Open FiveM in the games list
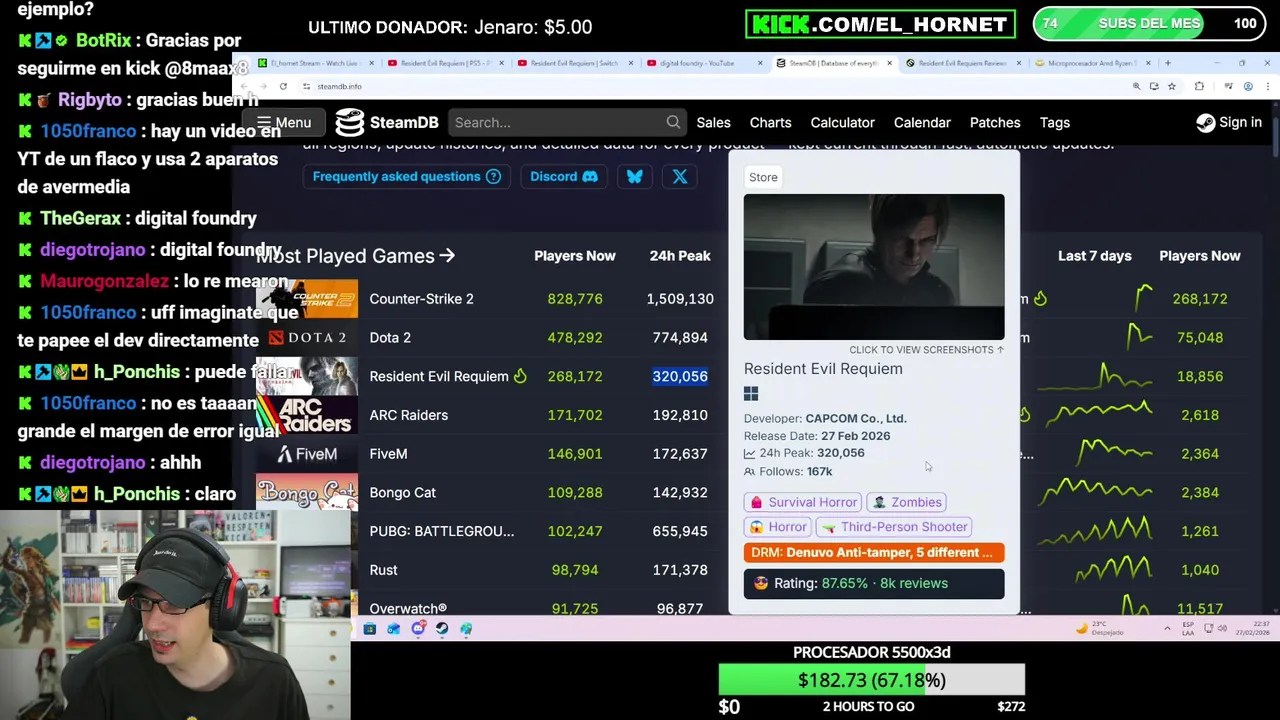 click(x=388, y=454)
